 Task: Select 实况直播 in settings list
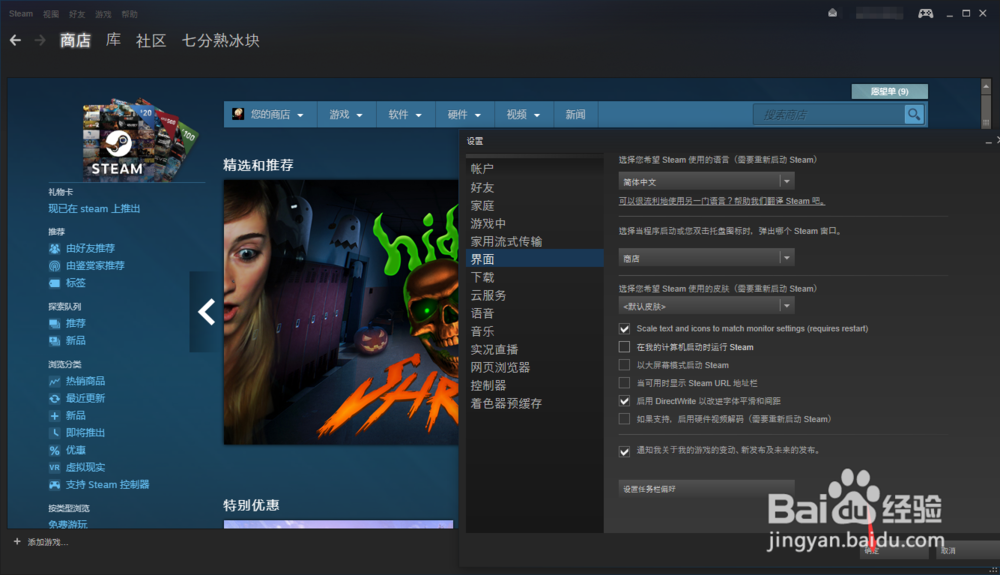pos(535,349)
